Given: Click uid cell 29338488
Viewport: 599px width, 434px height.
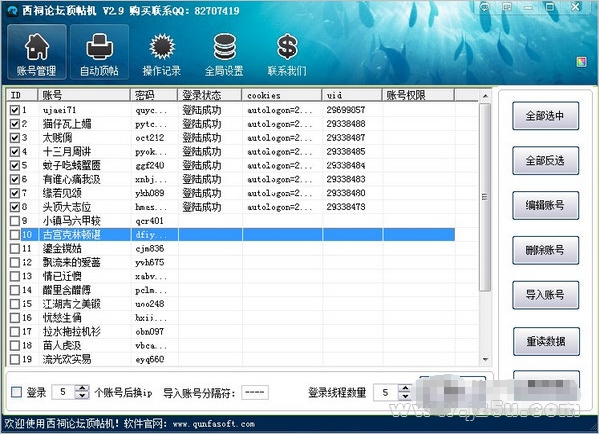Looking at the screenshot, I should click(x=346, y=124).
